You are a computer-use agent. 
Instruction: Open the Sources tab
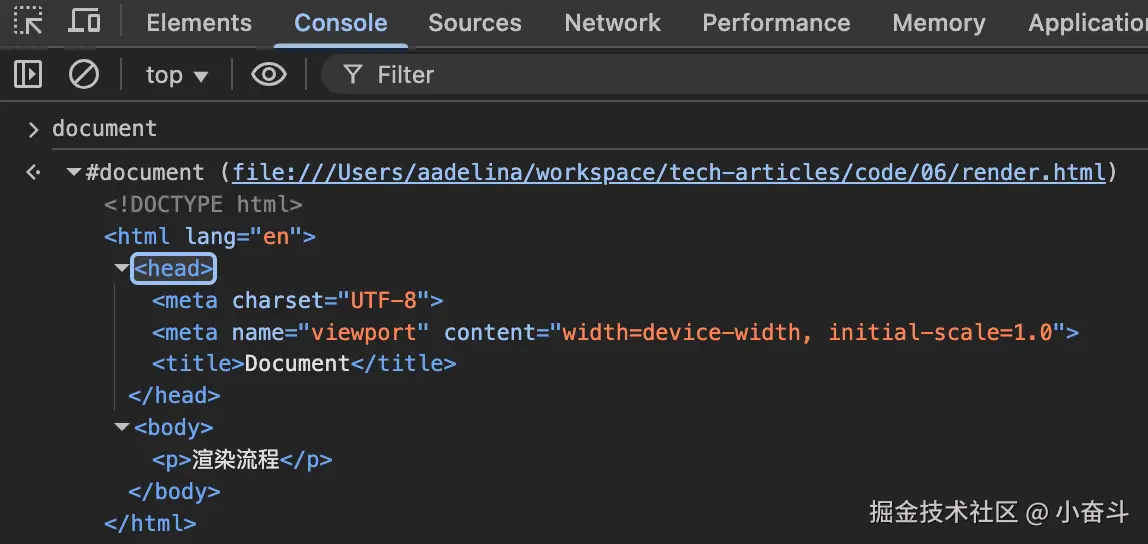point(475,23)
